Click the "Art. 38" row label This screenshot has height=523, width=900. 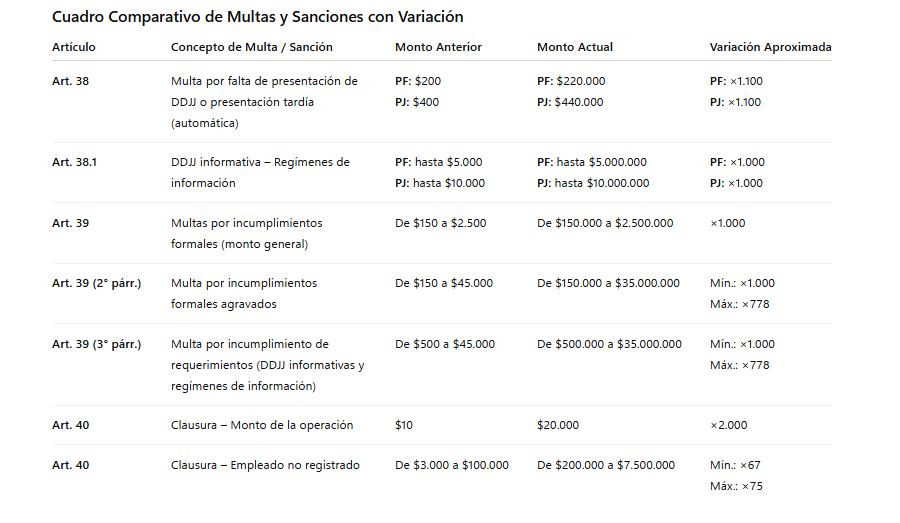(x=70, y=81)
